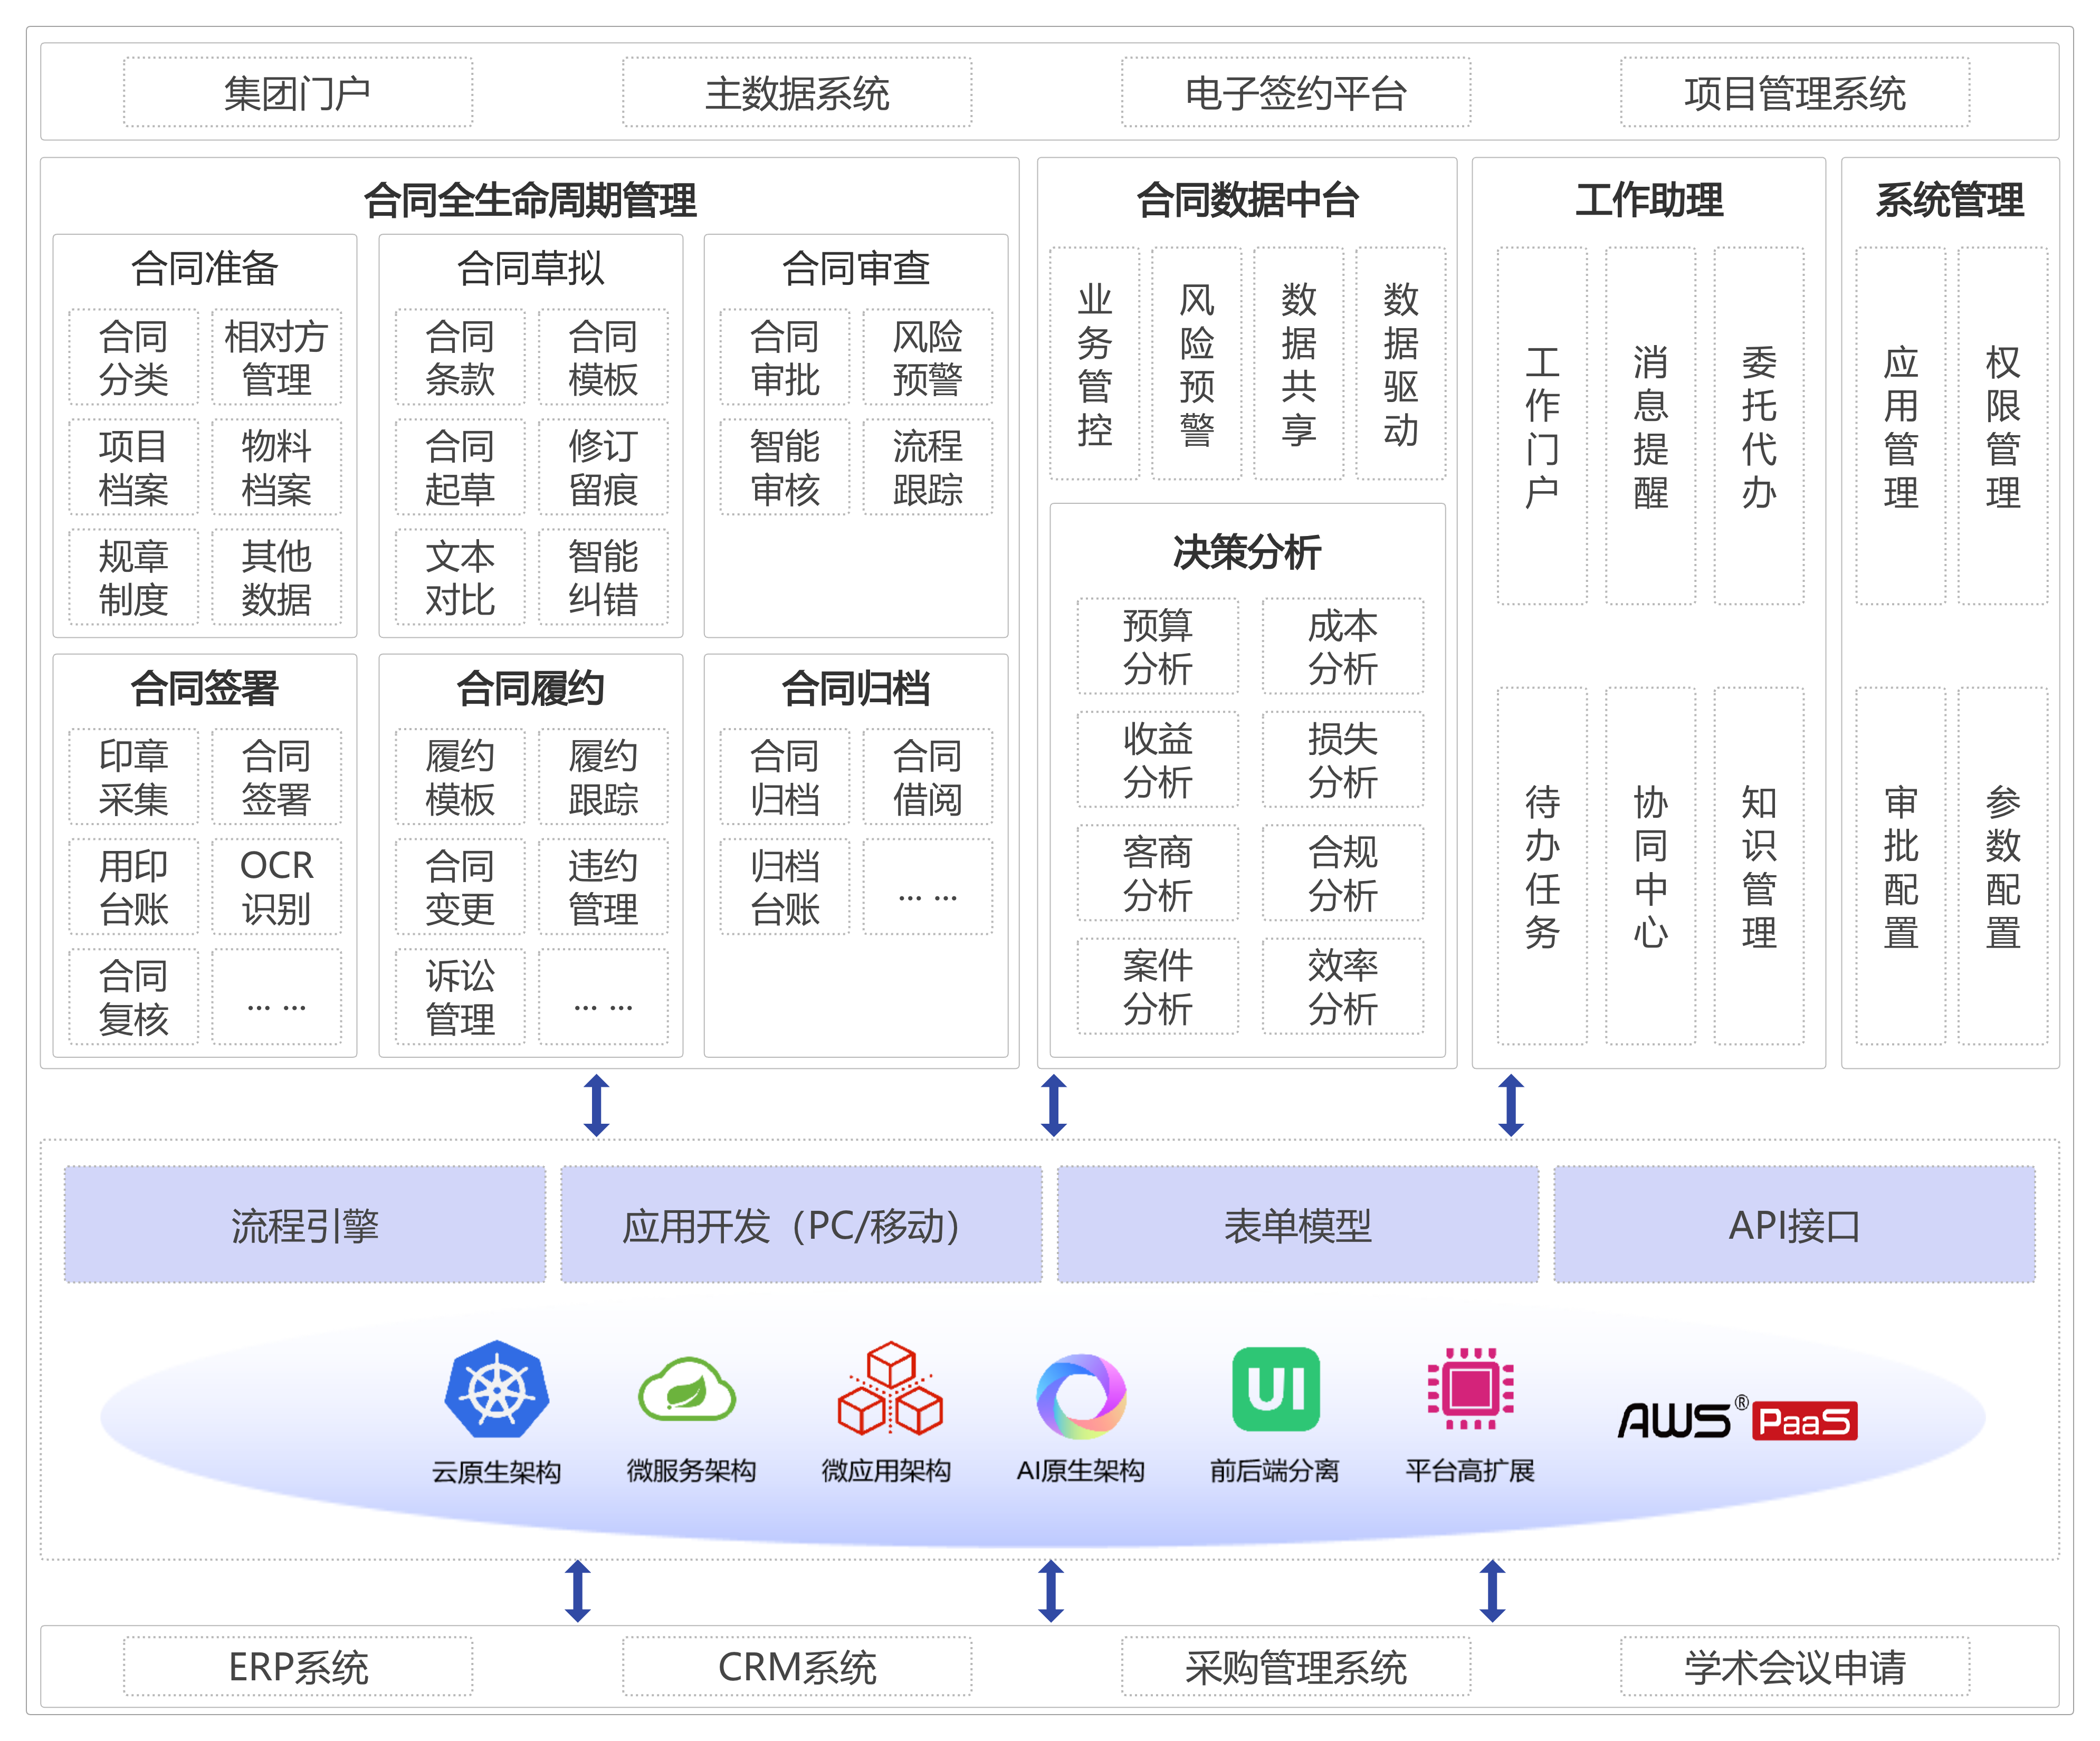Click the 业务管控 vertical box
Viewport: 2100px width, 1741px height.
tap(1095, 364)
